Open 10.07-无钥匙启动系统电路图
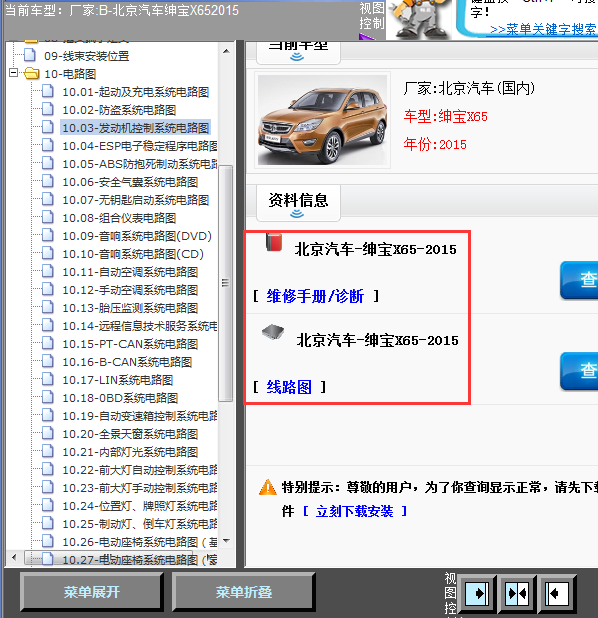The height and width of the screenshot is (618, 598). [x=135, y=200]
